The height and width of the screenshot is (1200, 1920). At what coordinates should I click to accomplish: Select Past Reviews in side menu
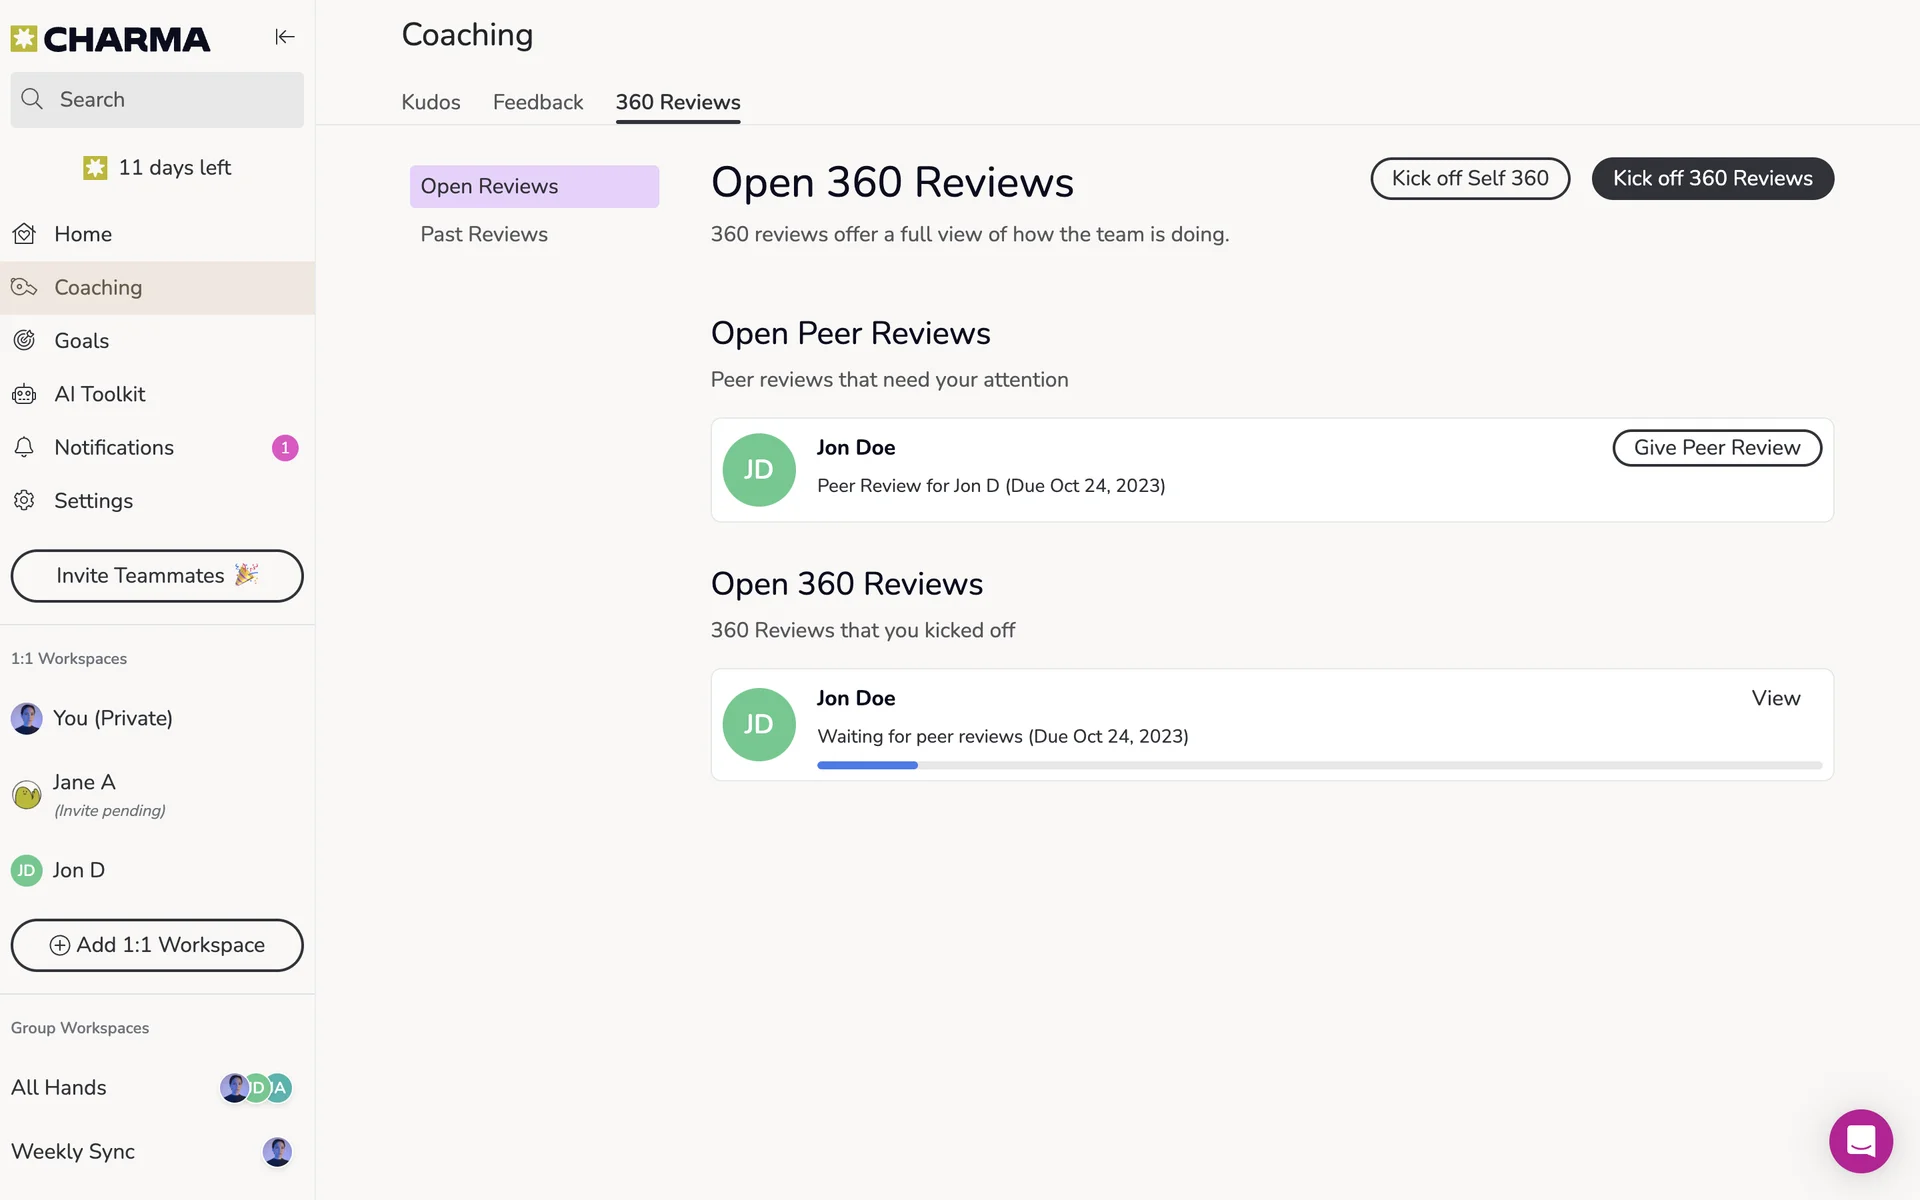coord(484,234)
